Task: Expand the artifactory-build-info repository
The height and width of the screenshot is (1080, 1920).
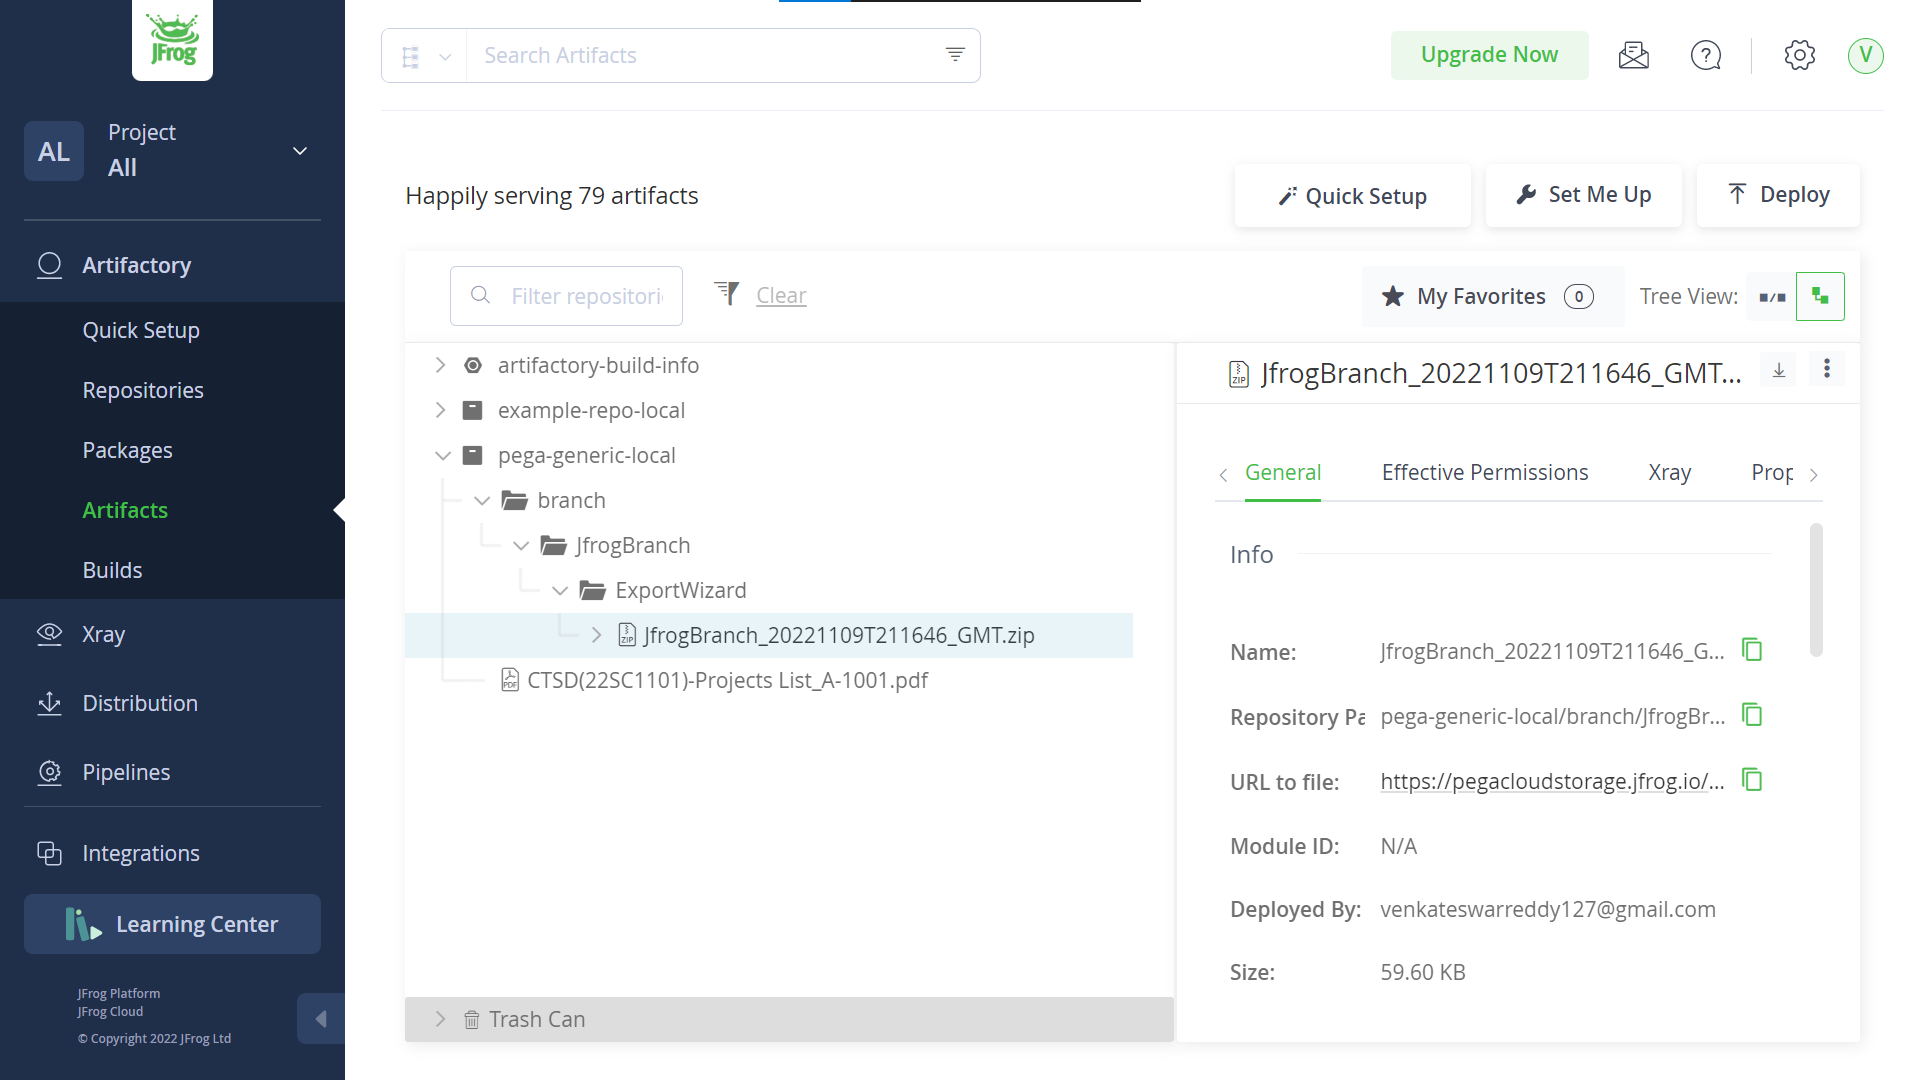Action: 440,365
